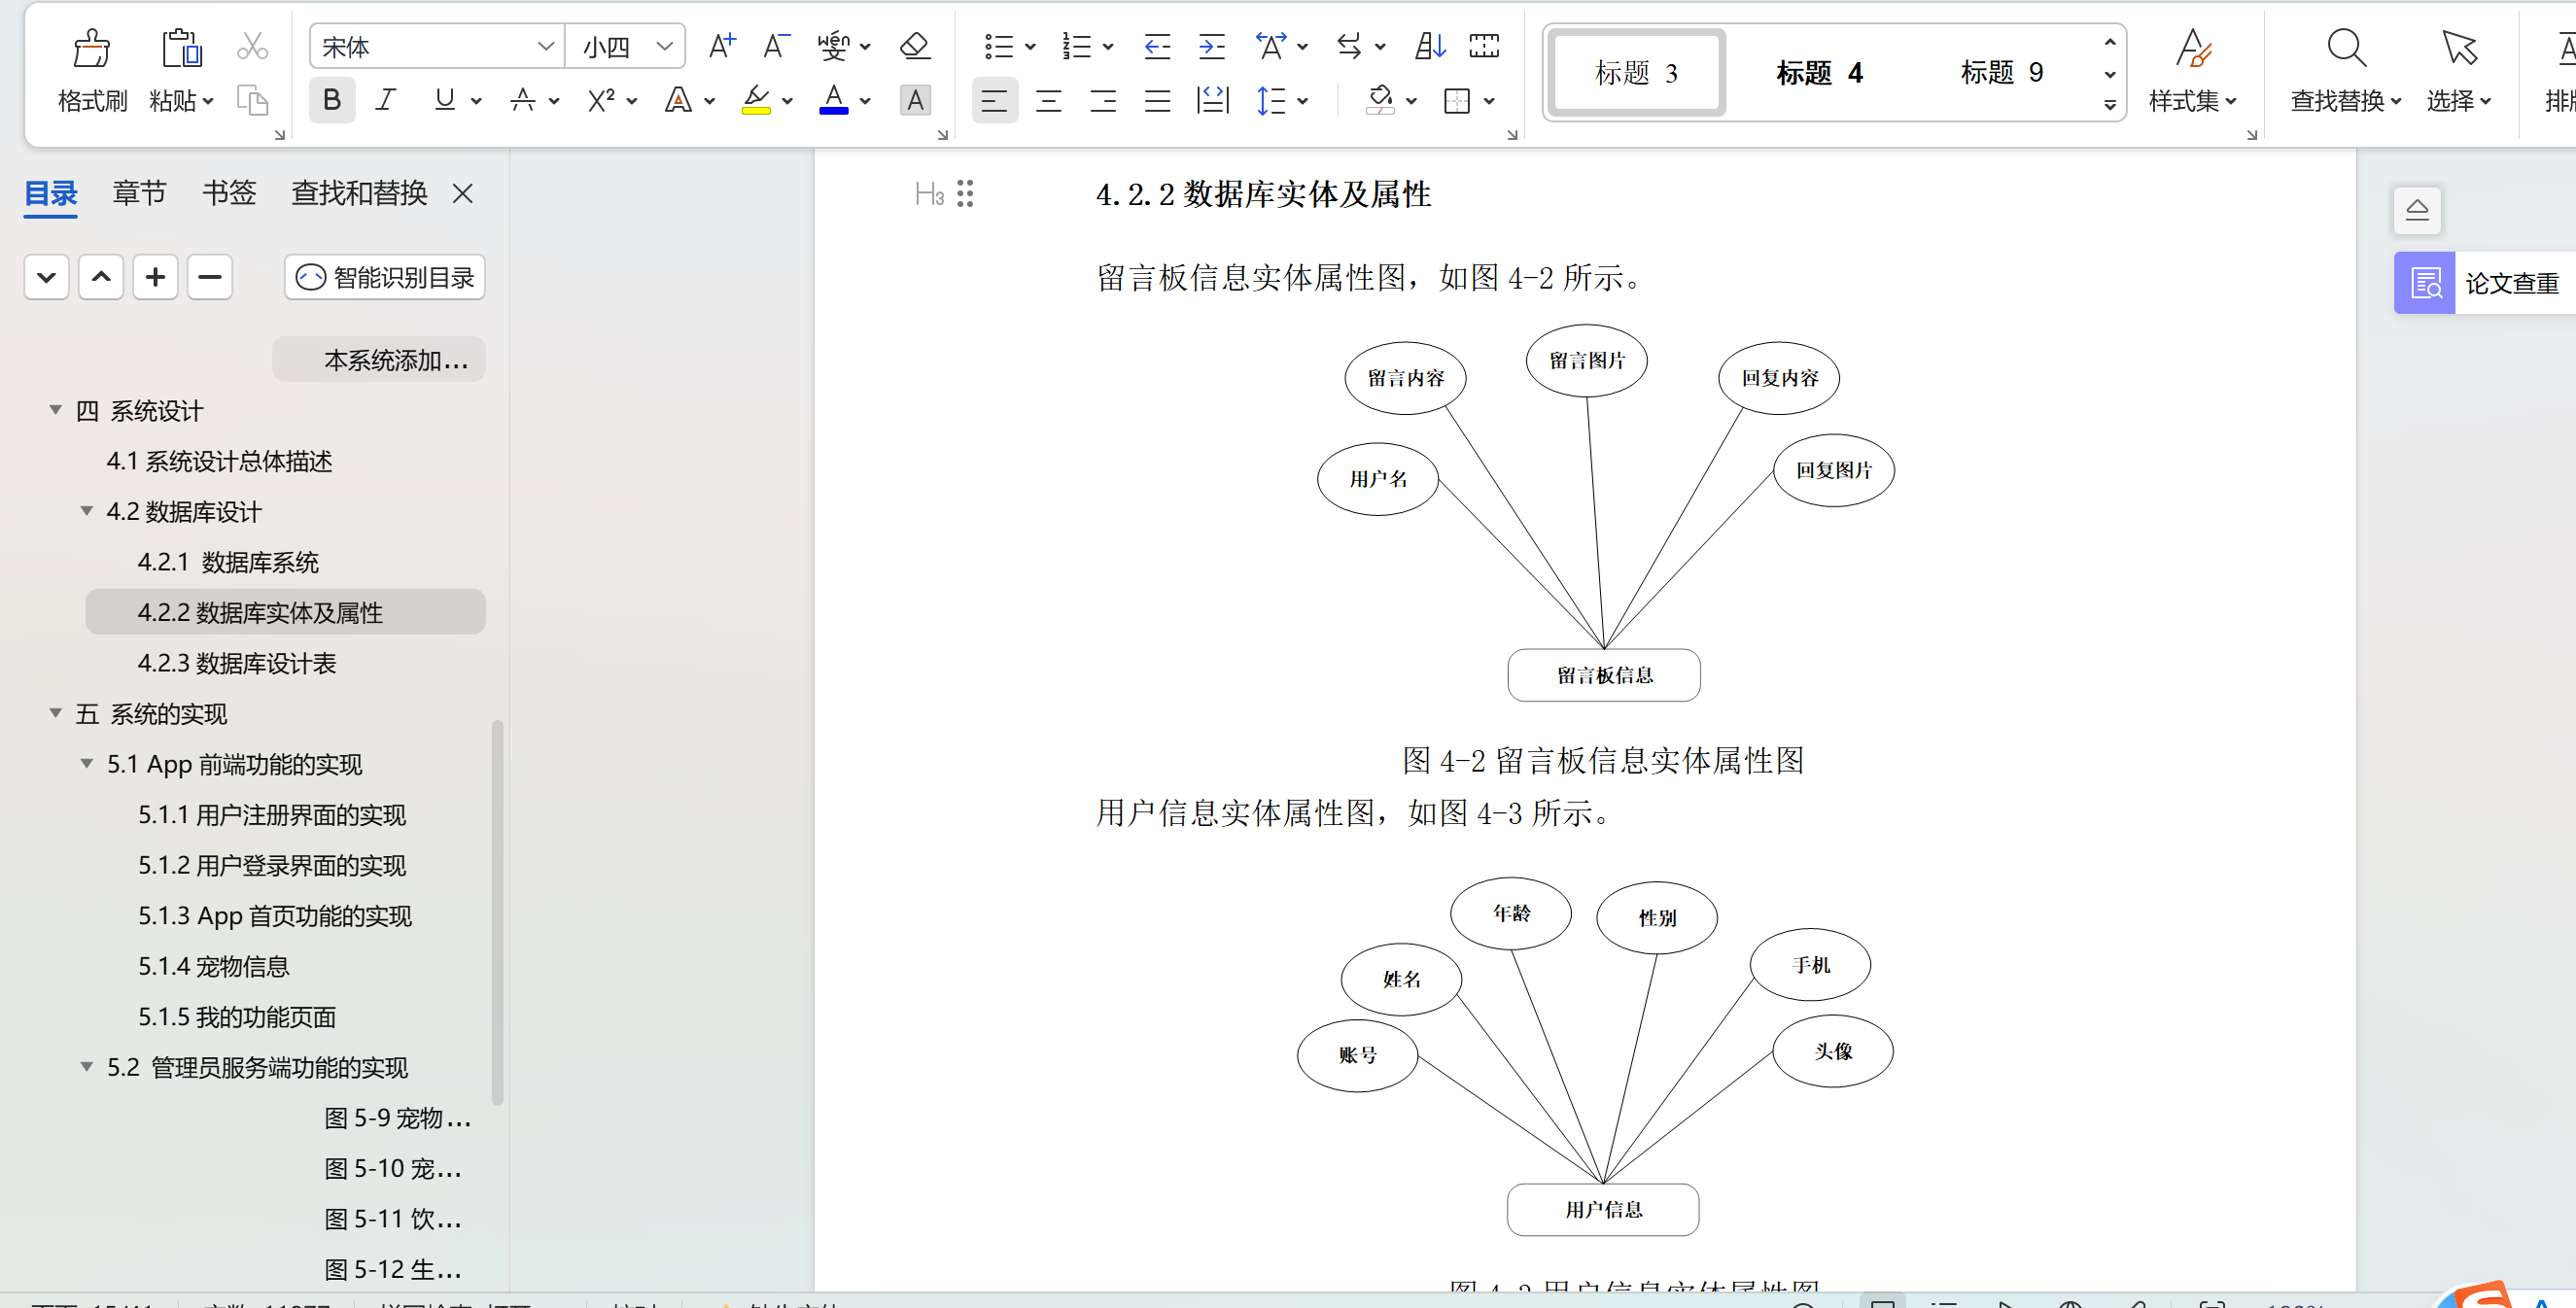
Task: Open the 宋体 font name dropdown
Action: [x=545, y=46]
